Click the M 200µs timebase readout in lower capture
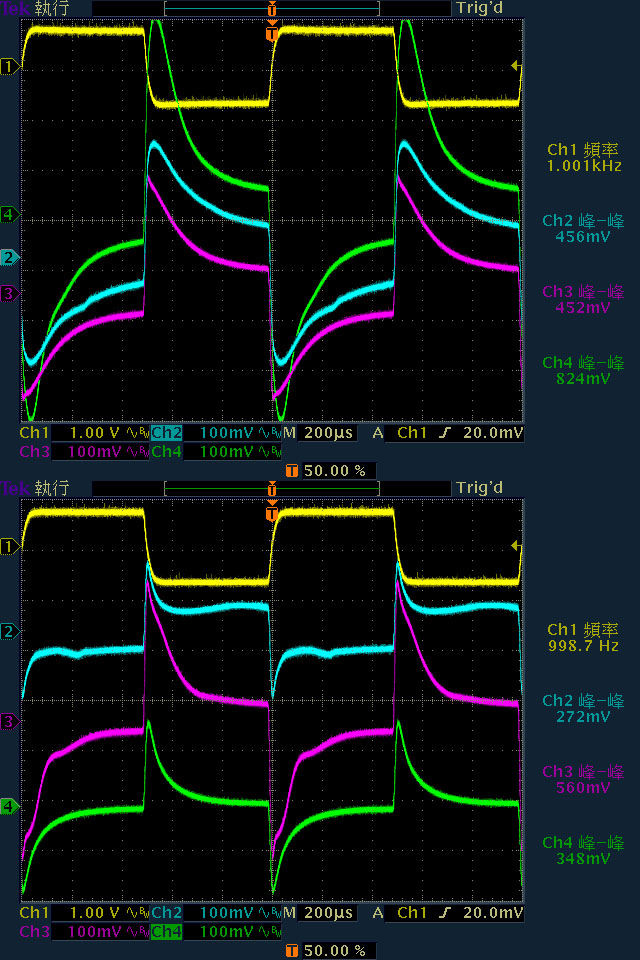The width and height of the screenshot is (640, 960). [x=319, y=913]
